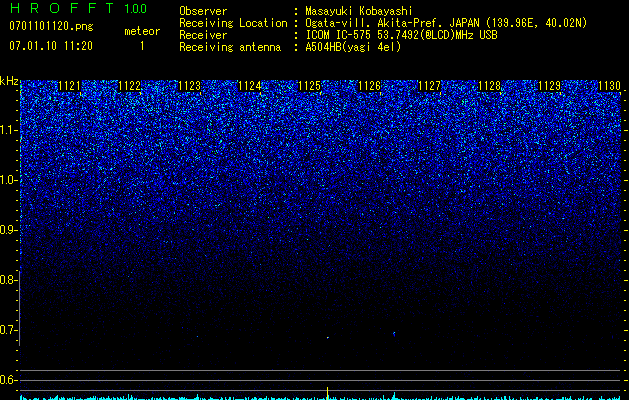
Task: Click time marker 1127
Action: pyautogui.click(x=429, y=86)
